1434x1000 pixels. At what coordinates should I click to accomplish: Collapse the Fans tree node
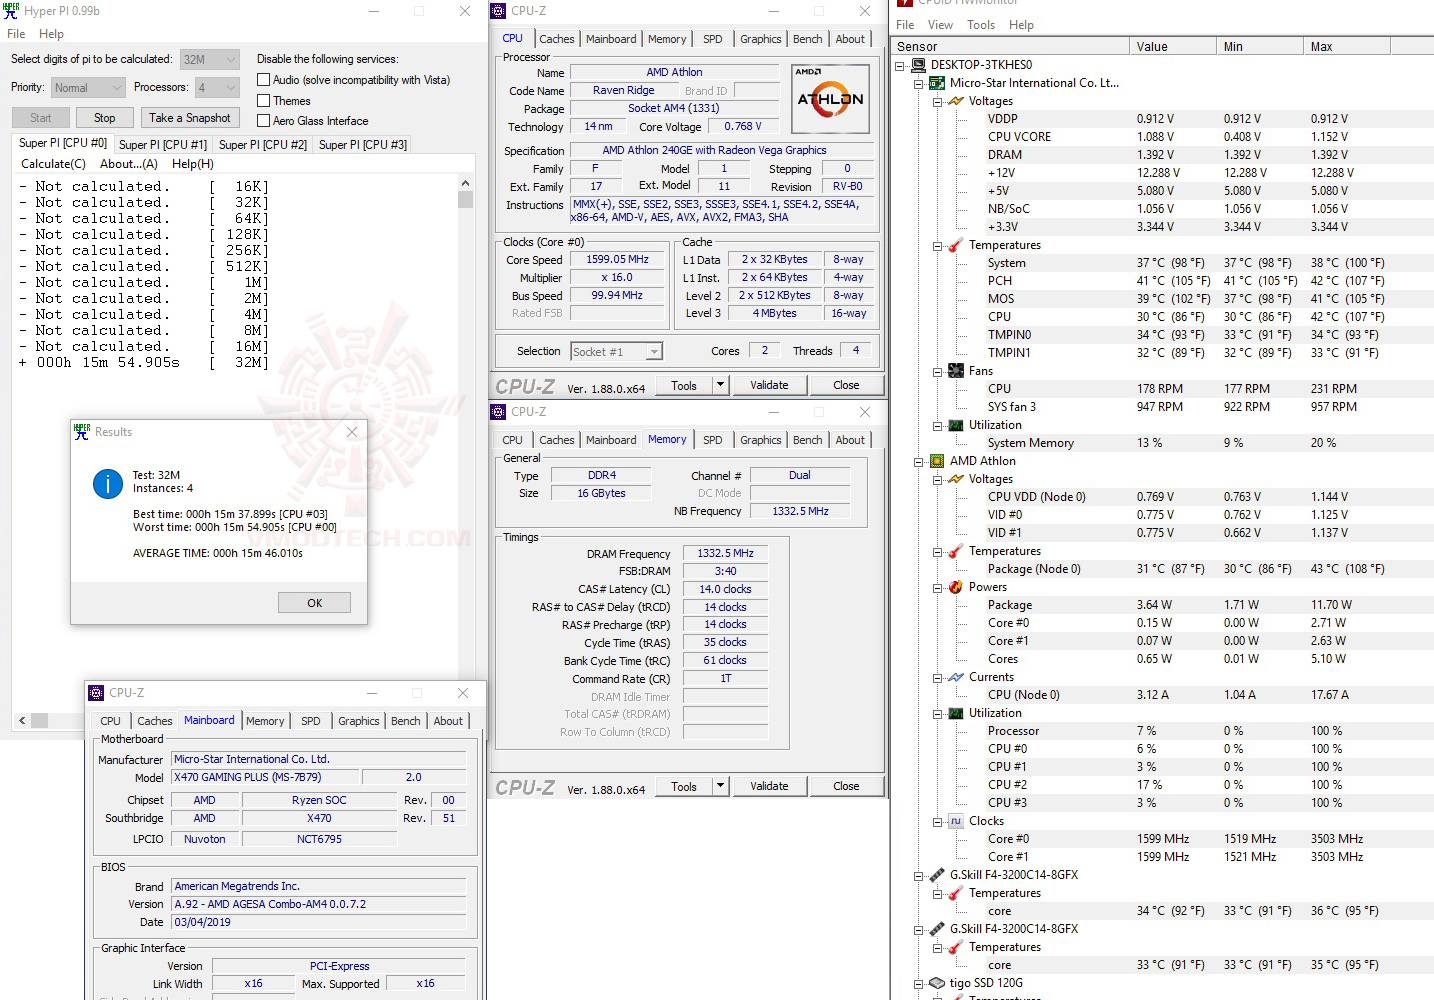(x=938, y=371)
